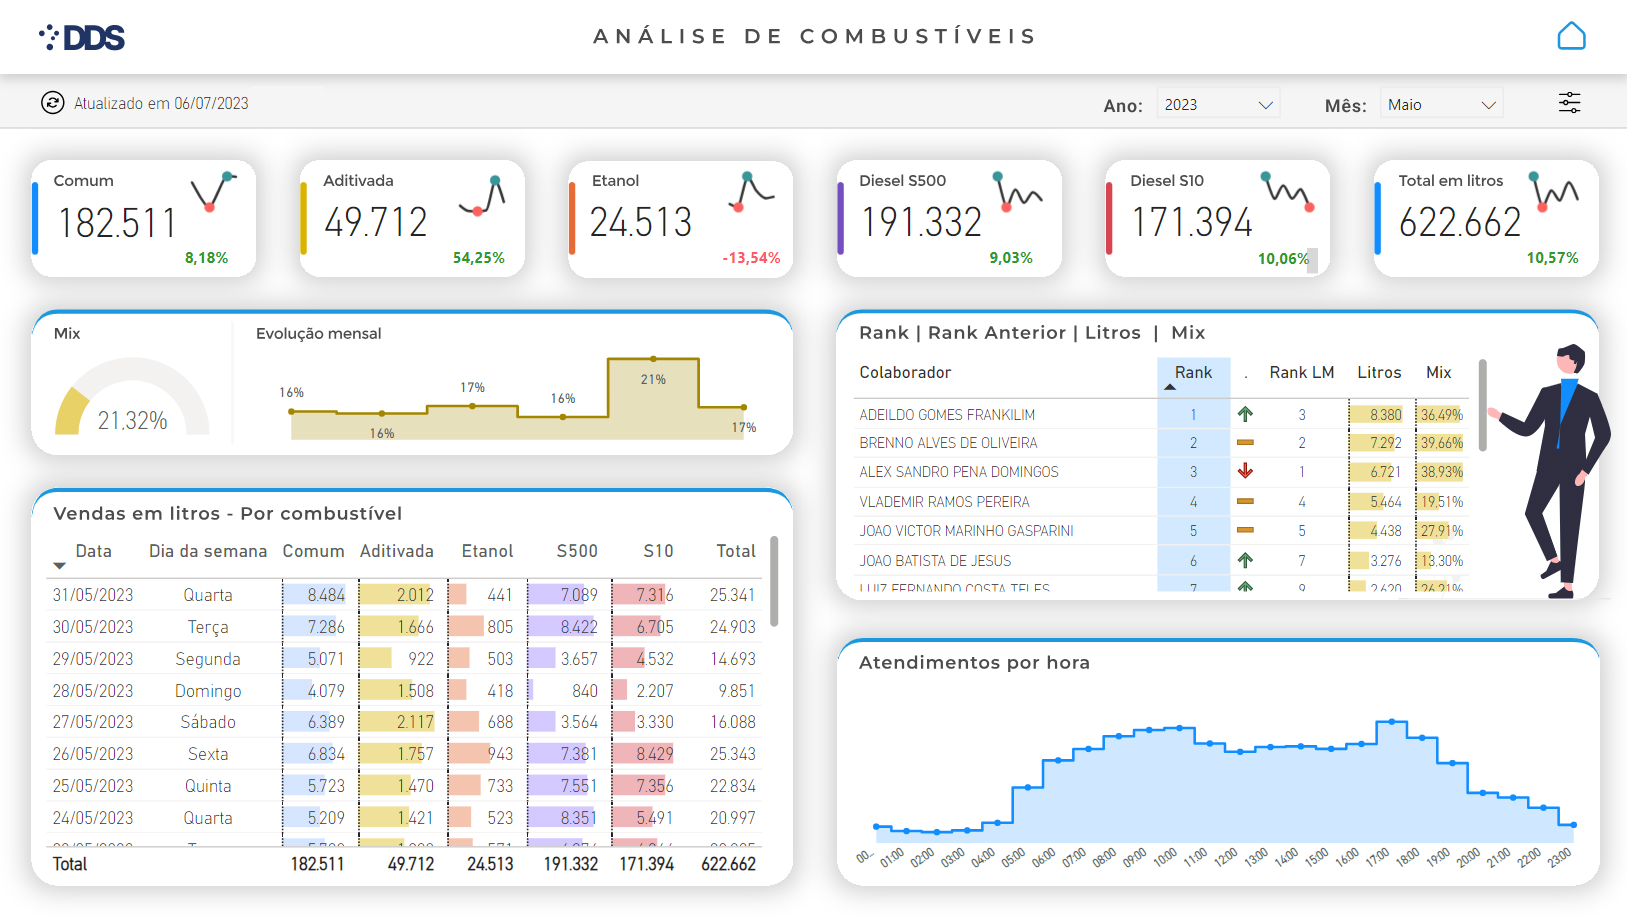Image resolution: width=1627 pixels, height=916 pixels.
Task: Click the Aditivada variation 54,25%
Action: tap(479, 258)
